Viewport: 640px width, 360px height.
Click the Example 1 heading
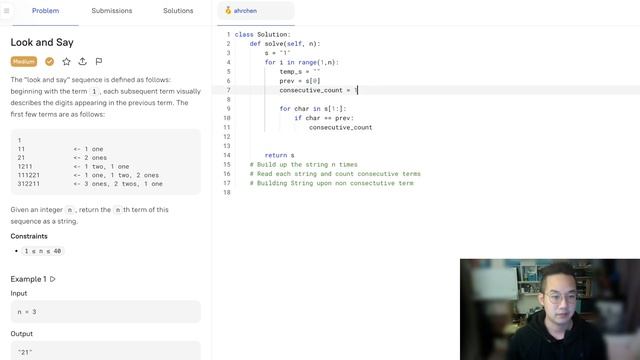pyautogui.click(x=29, y=279)
